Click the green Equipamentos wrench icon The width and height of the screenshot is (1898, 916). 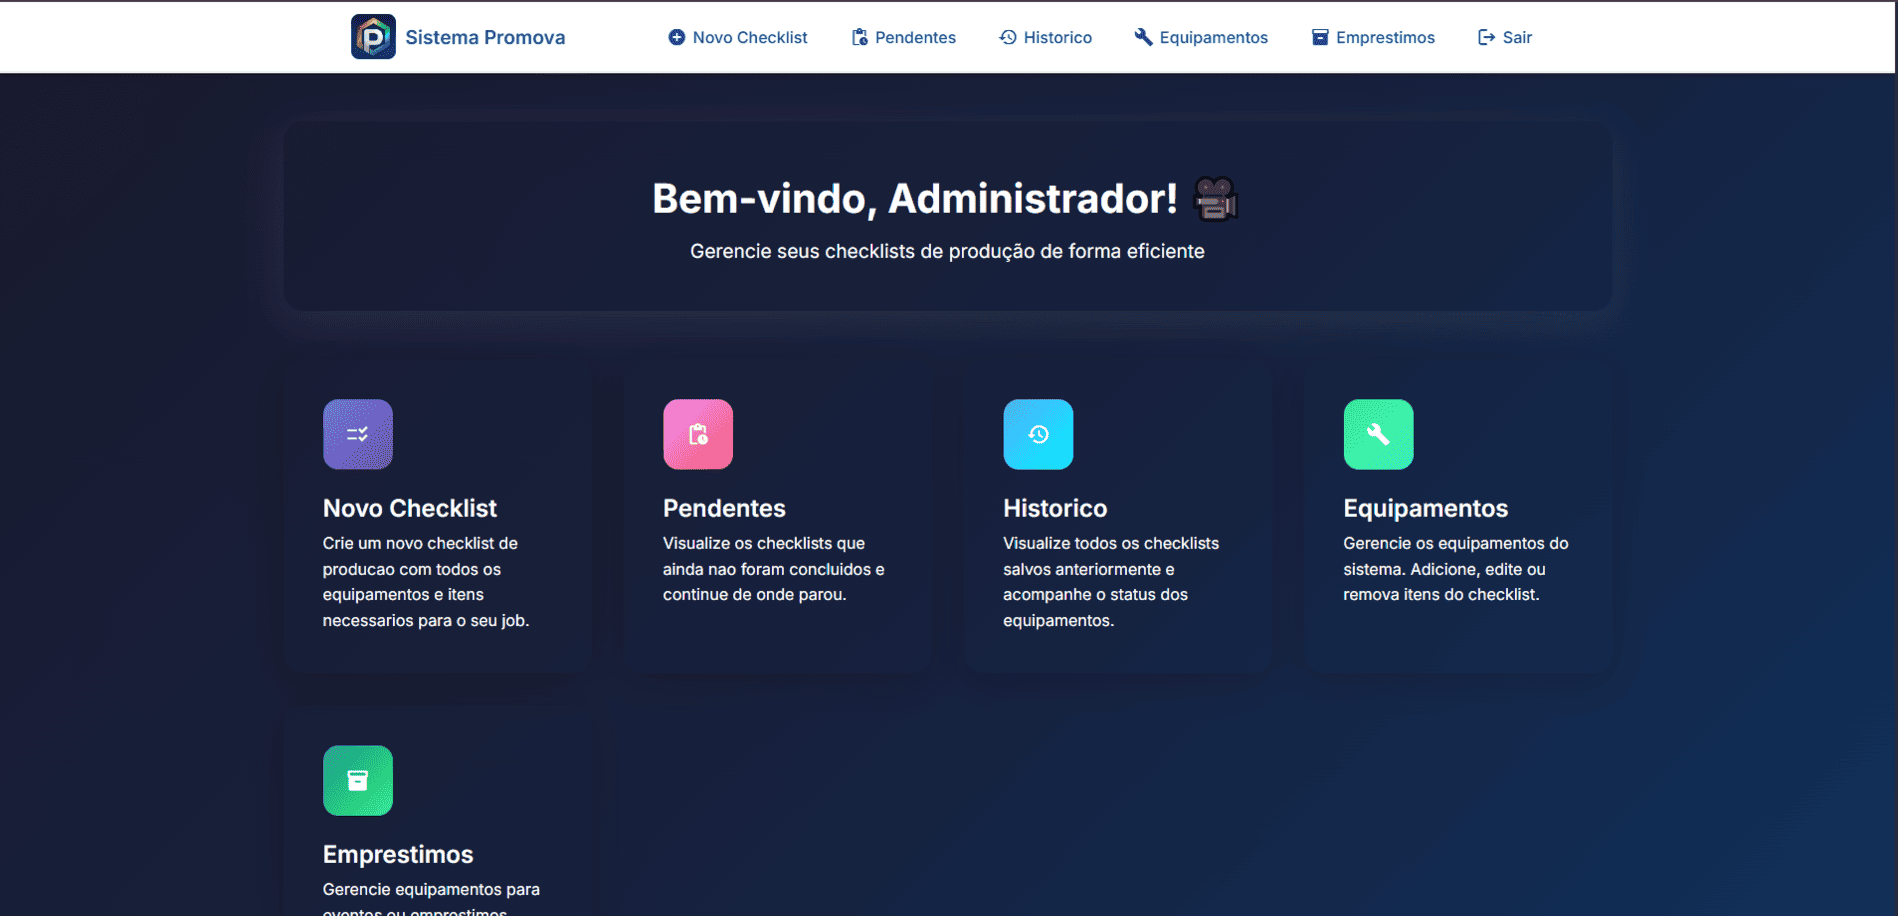(x=1378, y=434)
